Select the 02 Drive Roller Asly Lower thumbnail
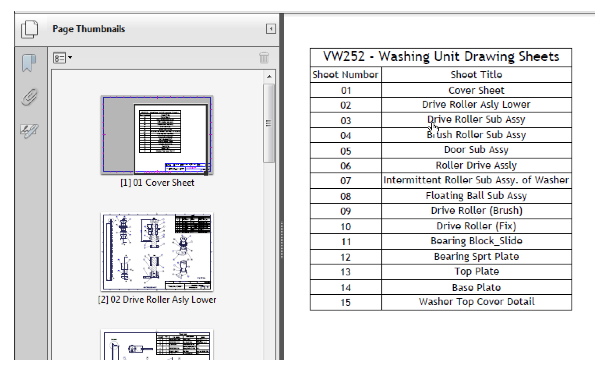The height and width of the screenshot is (378, 615). pos(157,252)
